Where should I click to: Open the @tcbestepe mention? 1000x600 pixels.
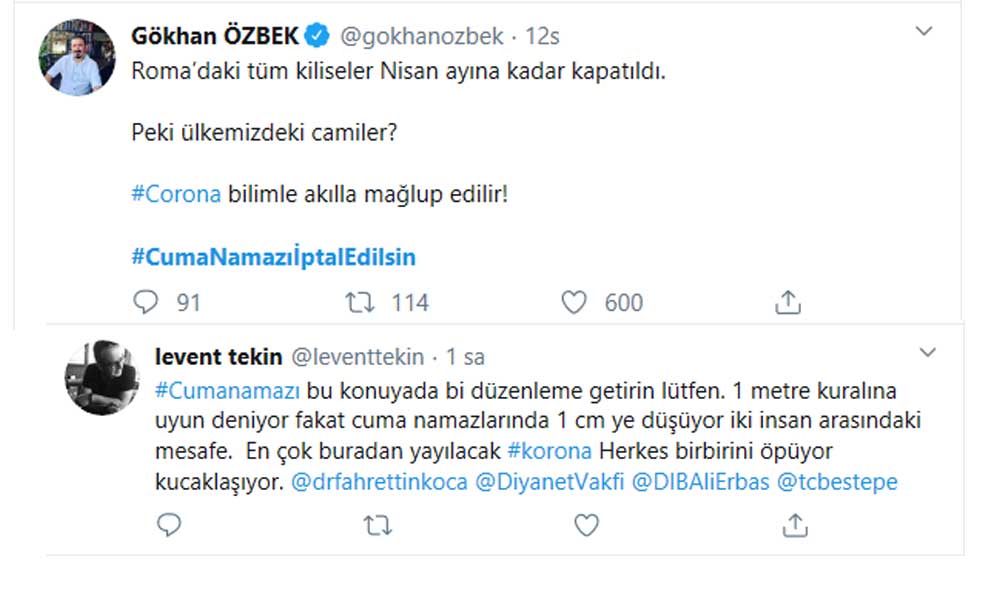tap(837, 481)
